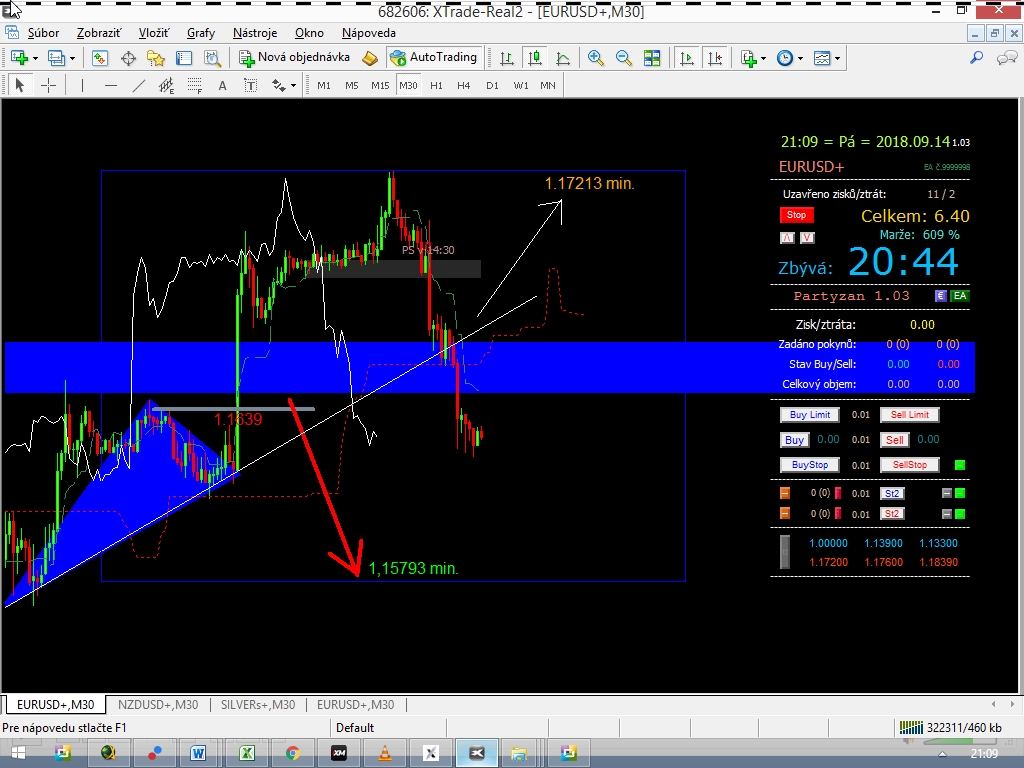Select the crosshair tool
Screen dimensions: 1024x768
click(48, 85)
